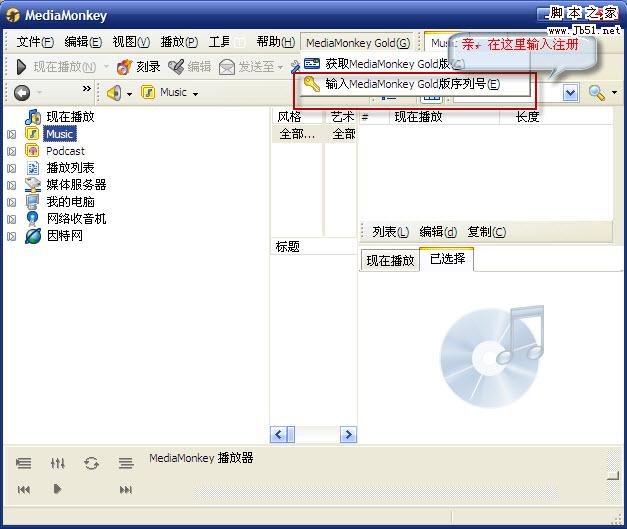Open the 编辑(E) menu

point(83,42)
